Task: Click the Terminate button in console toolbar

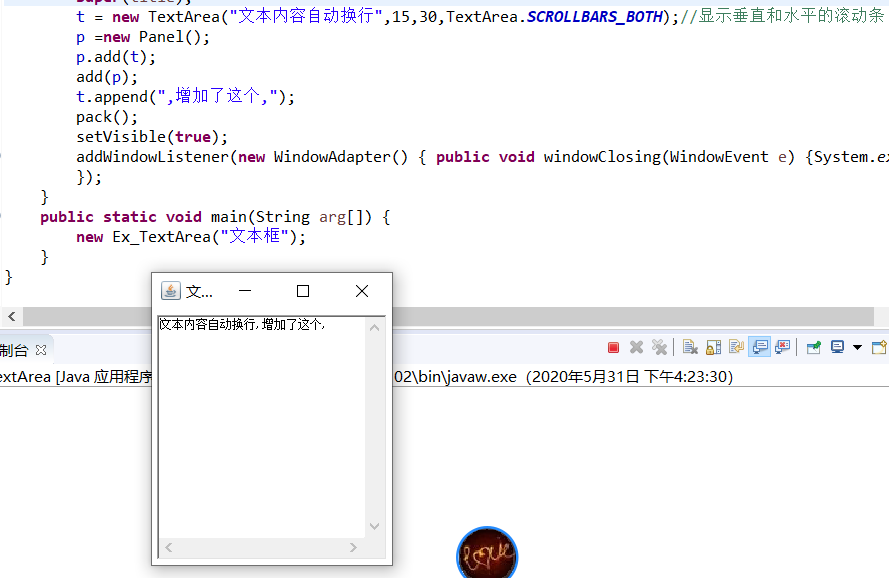Action: (613, 347)
